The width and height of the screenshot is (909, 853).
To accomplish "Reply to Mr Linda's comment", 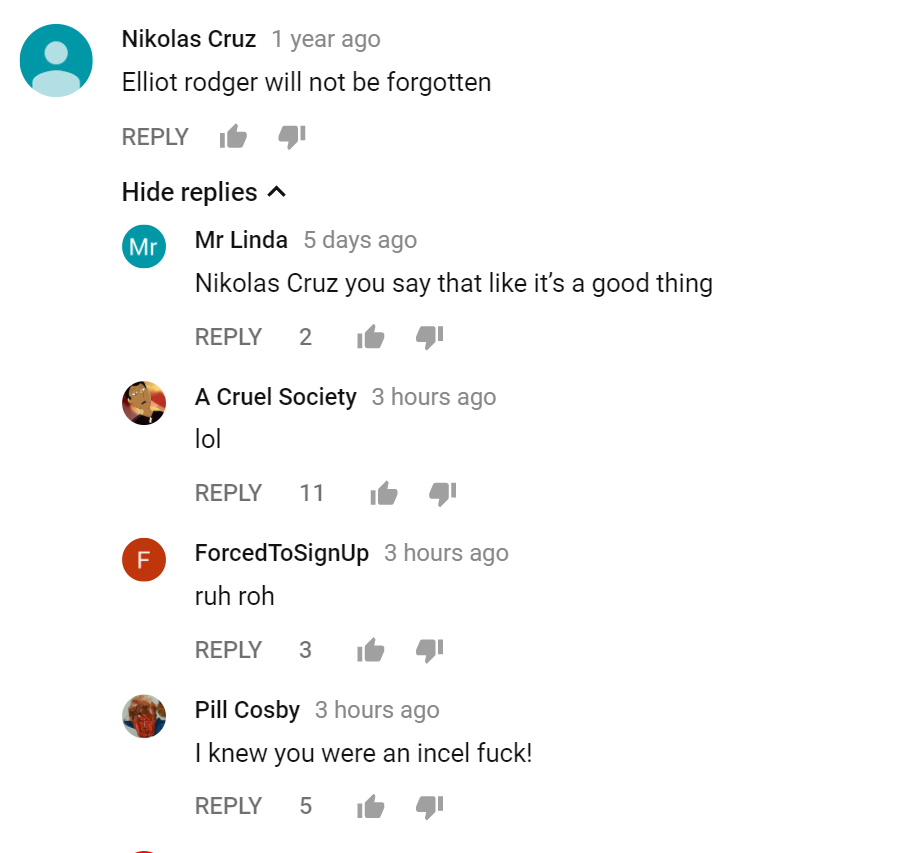I will (228, 337).
